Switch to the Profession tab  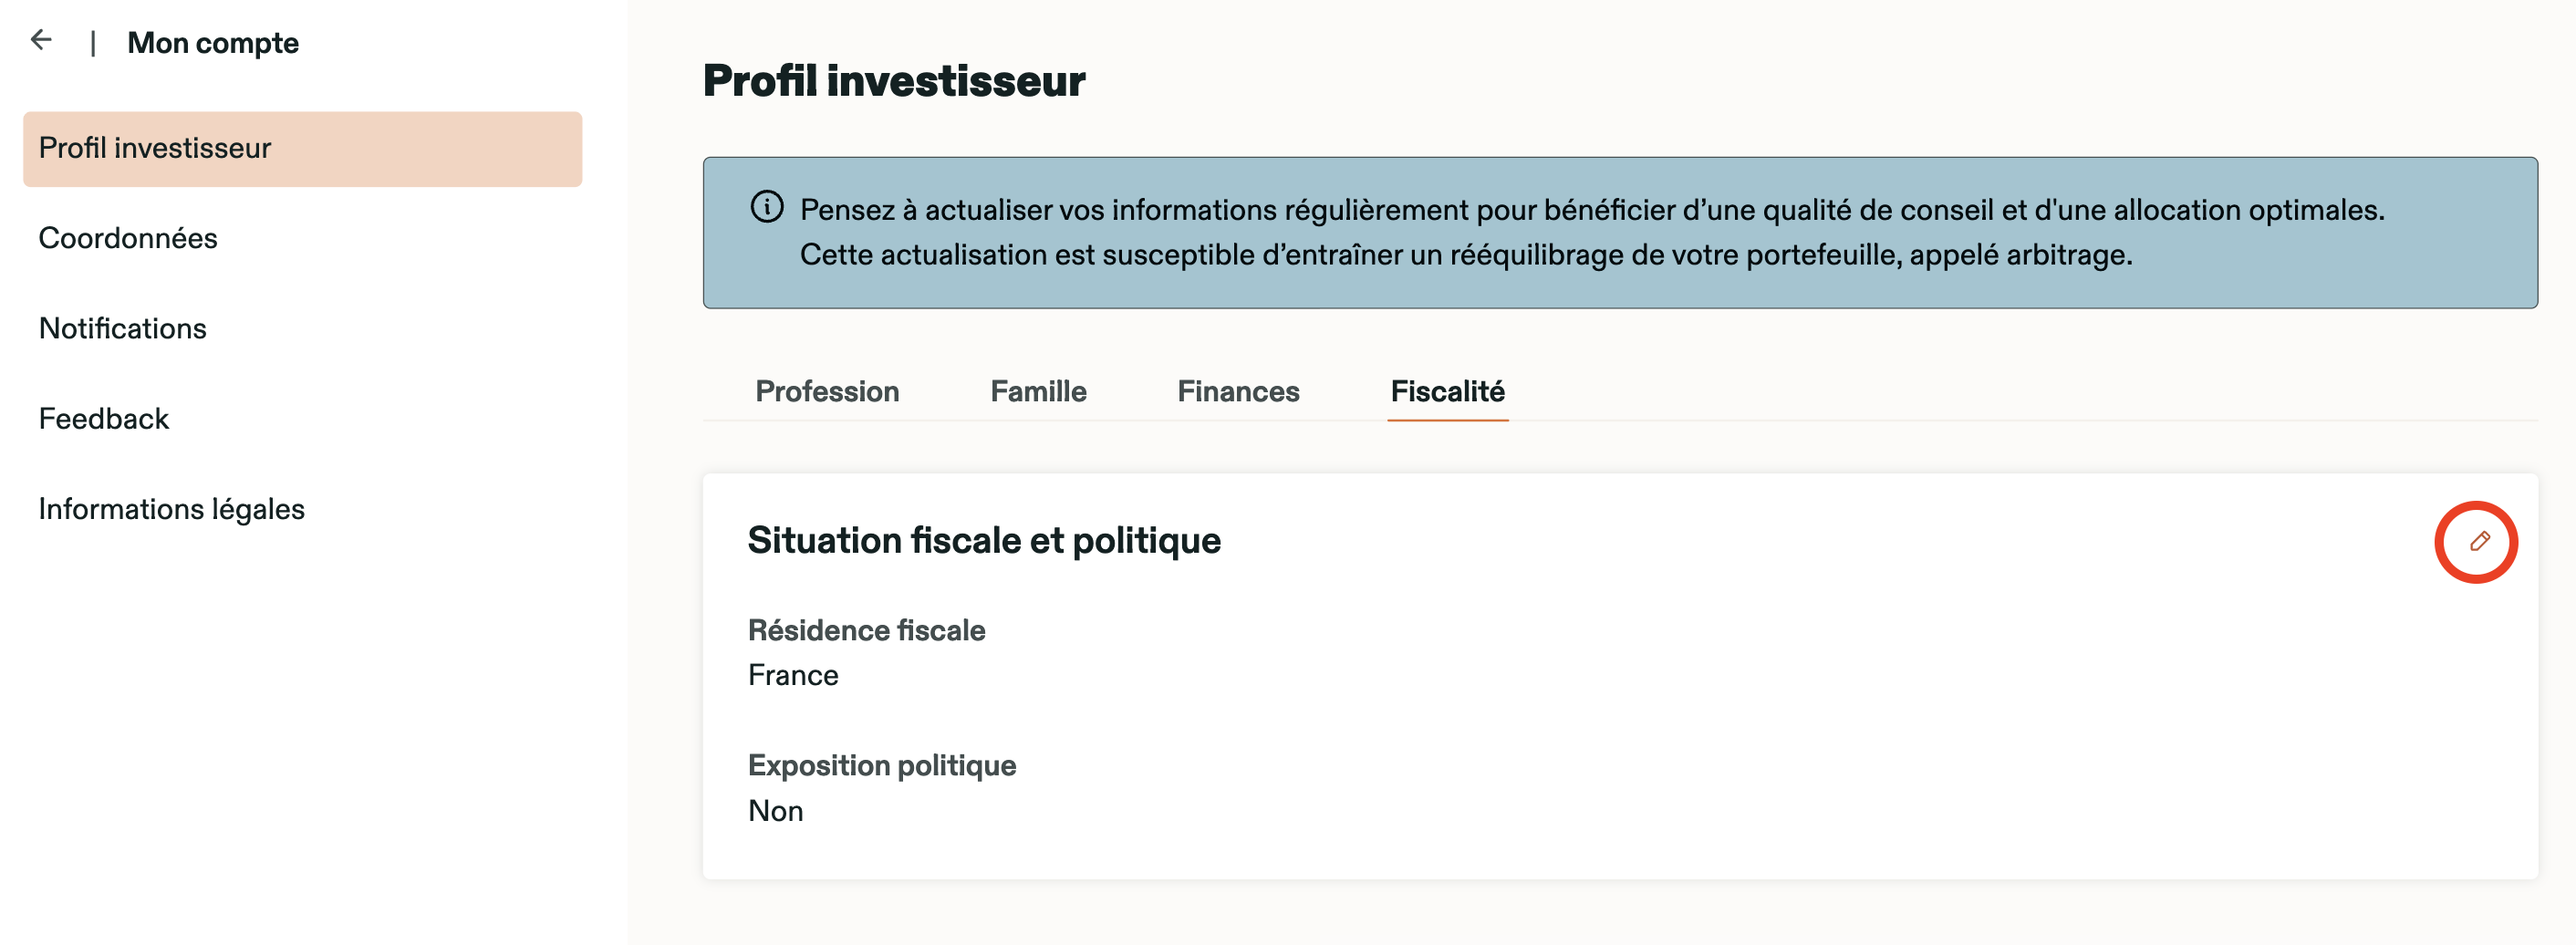(827, 391)
